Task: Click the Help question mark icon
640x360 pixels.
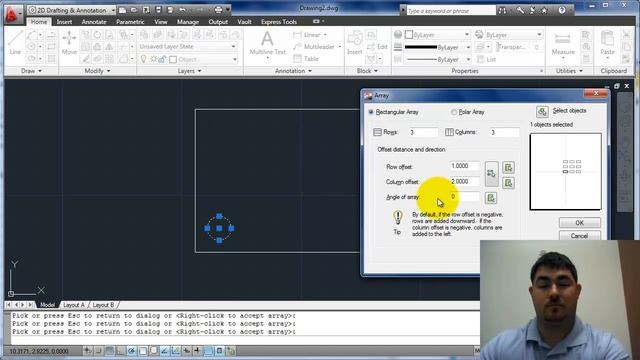Action: coord(562,11)
